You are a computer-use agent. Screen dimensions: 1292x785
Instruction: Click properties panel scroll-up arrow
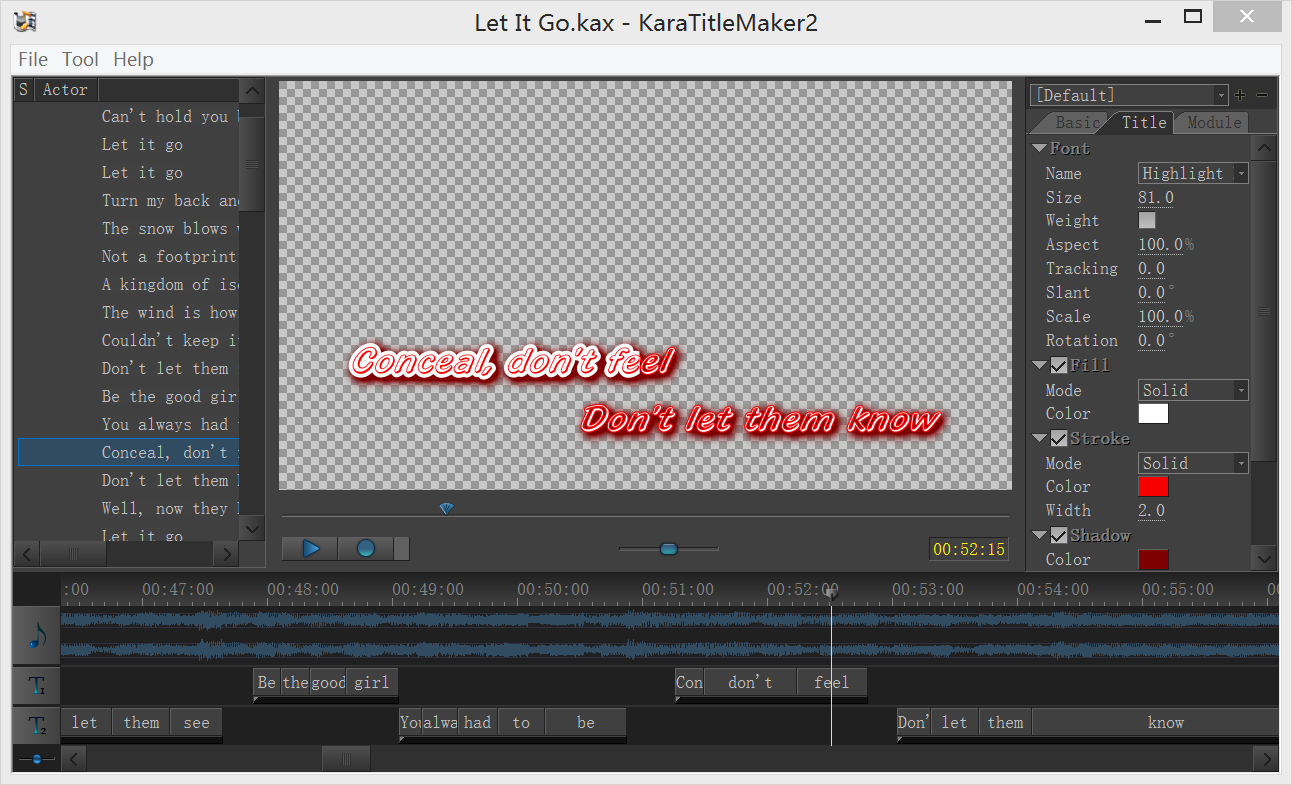click(1264, 149)
